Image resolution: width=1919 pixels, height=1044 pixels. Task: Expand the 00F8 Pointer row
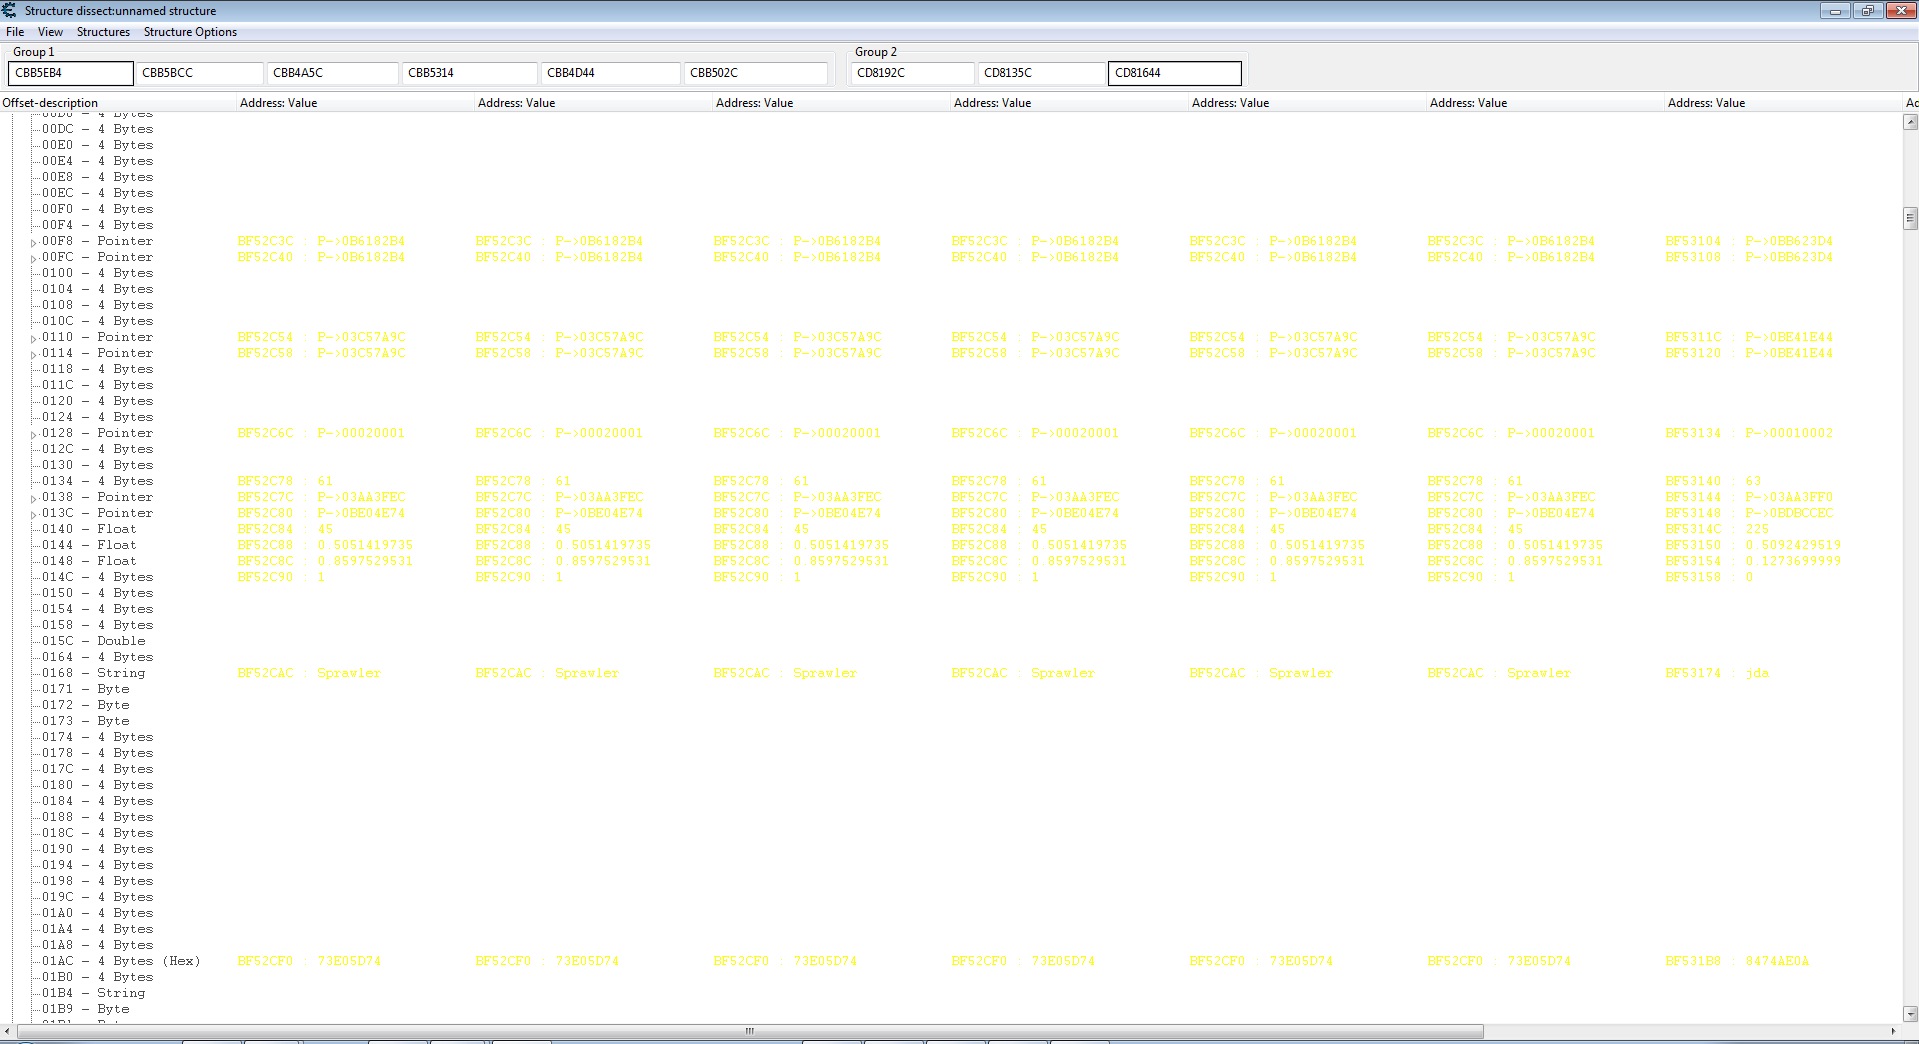[34, 242]
